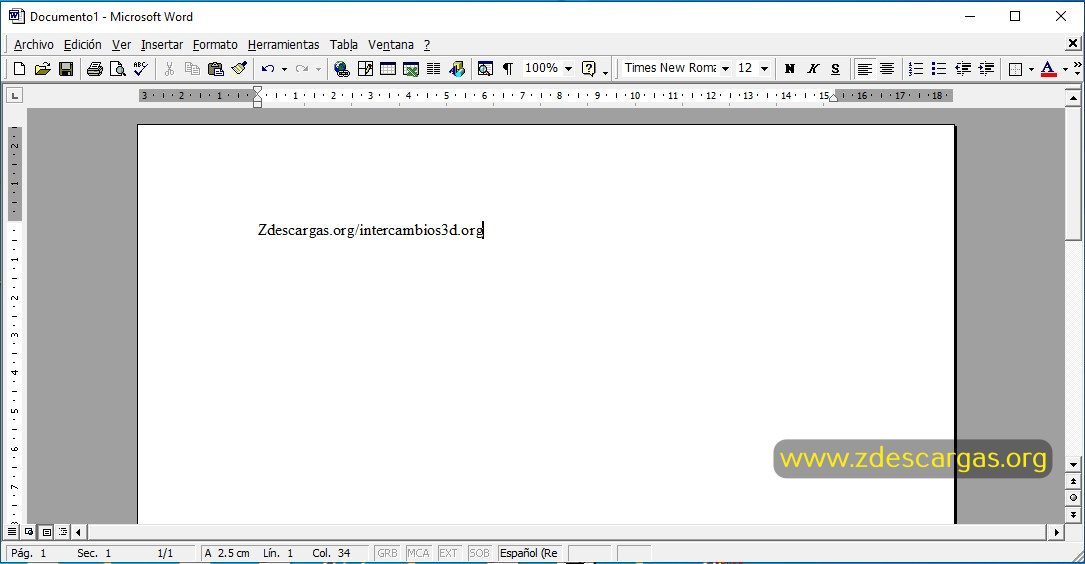Select browse object button on scrollbar
The height and width of the screenshot is (564, 1085).
(1073, 498)
